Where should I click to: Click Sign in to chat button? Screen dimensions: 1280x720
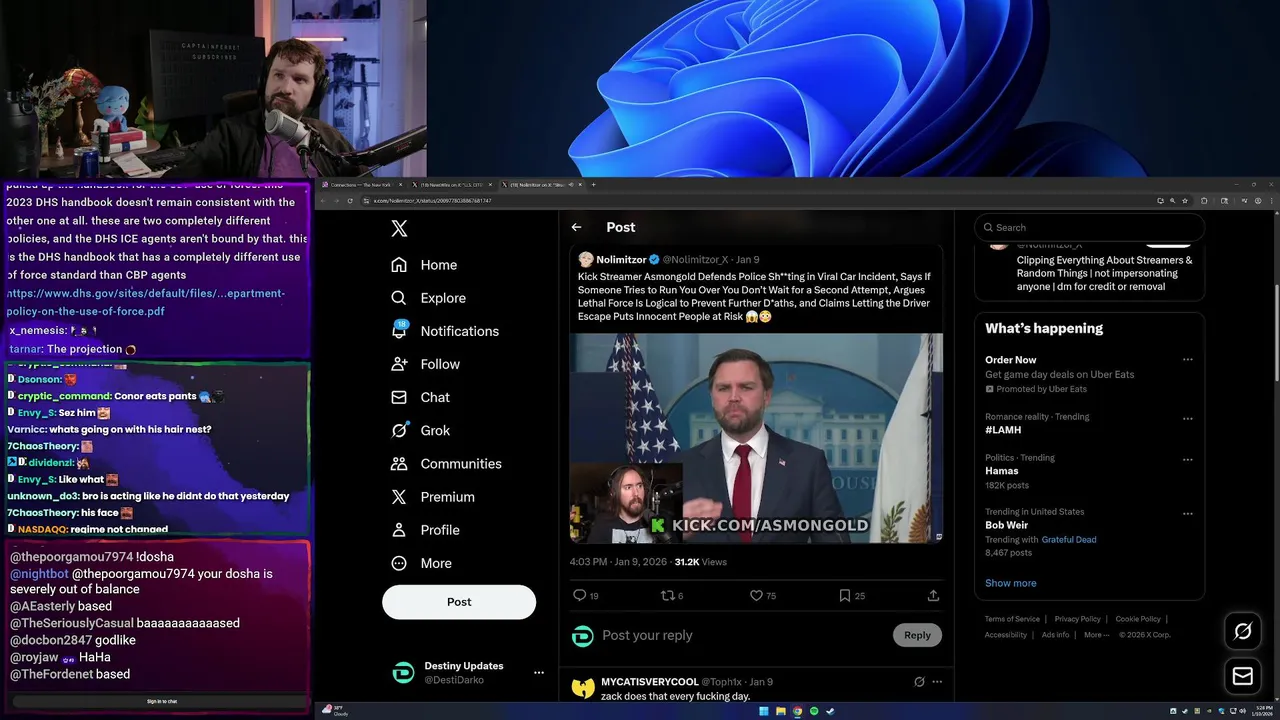point(162,702)
